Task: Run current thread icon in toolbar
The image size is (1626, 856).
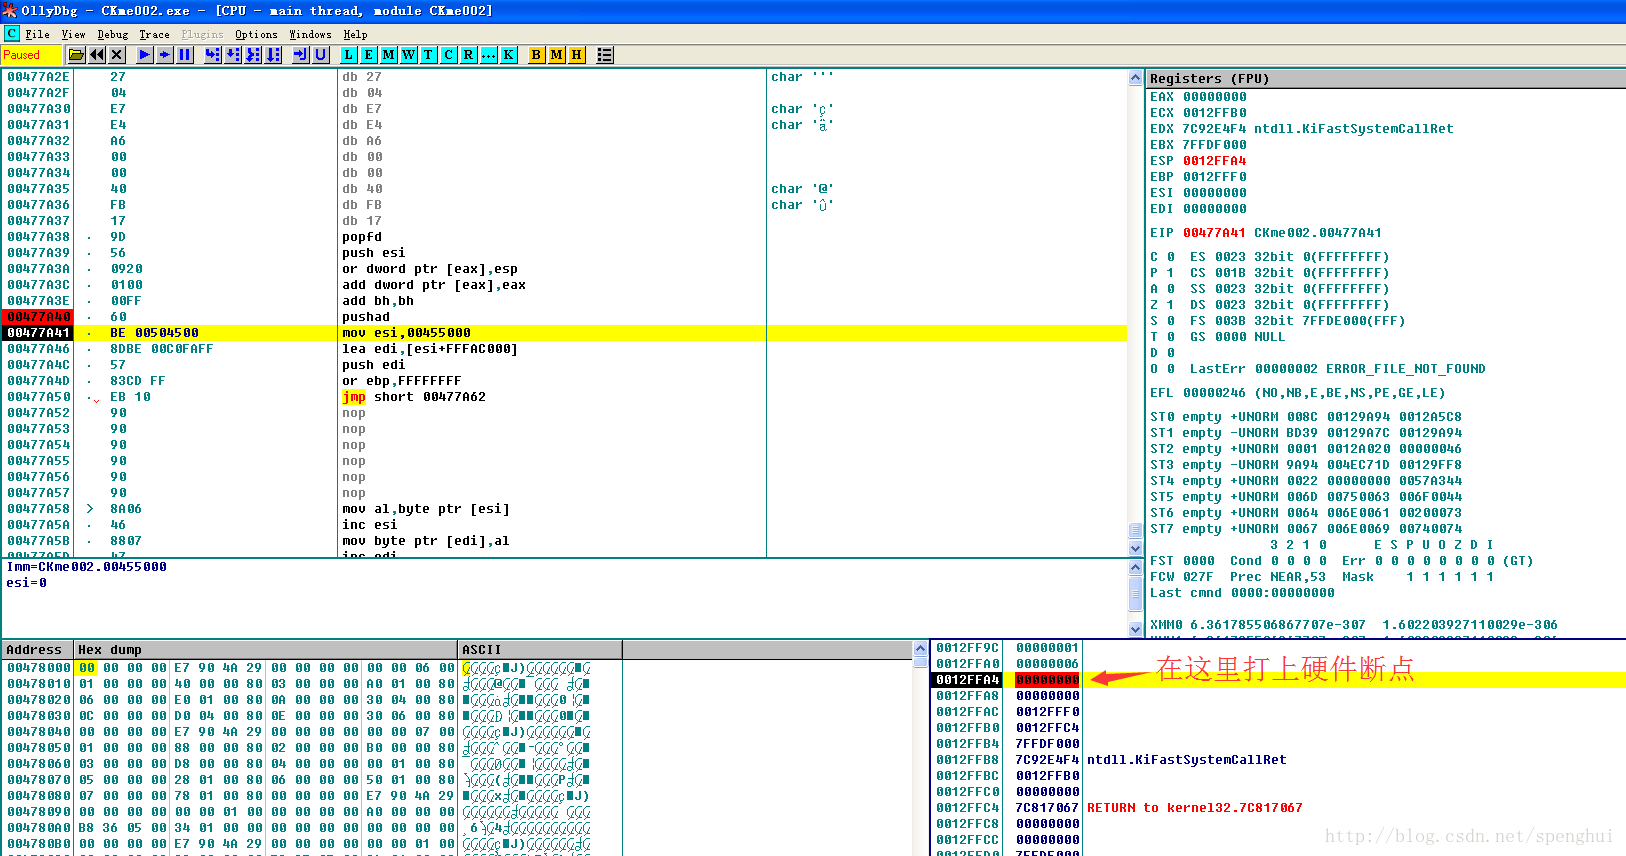Action: pos(165,55)
